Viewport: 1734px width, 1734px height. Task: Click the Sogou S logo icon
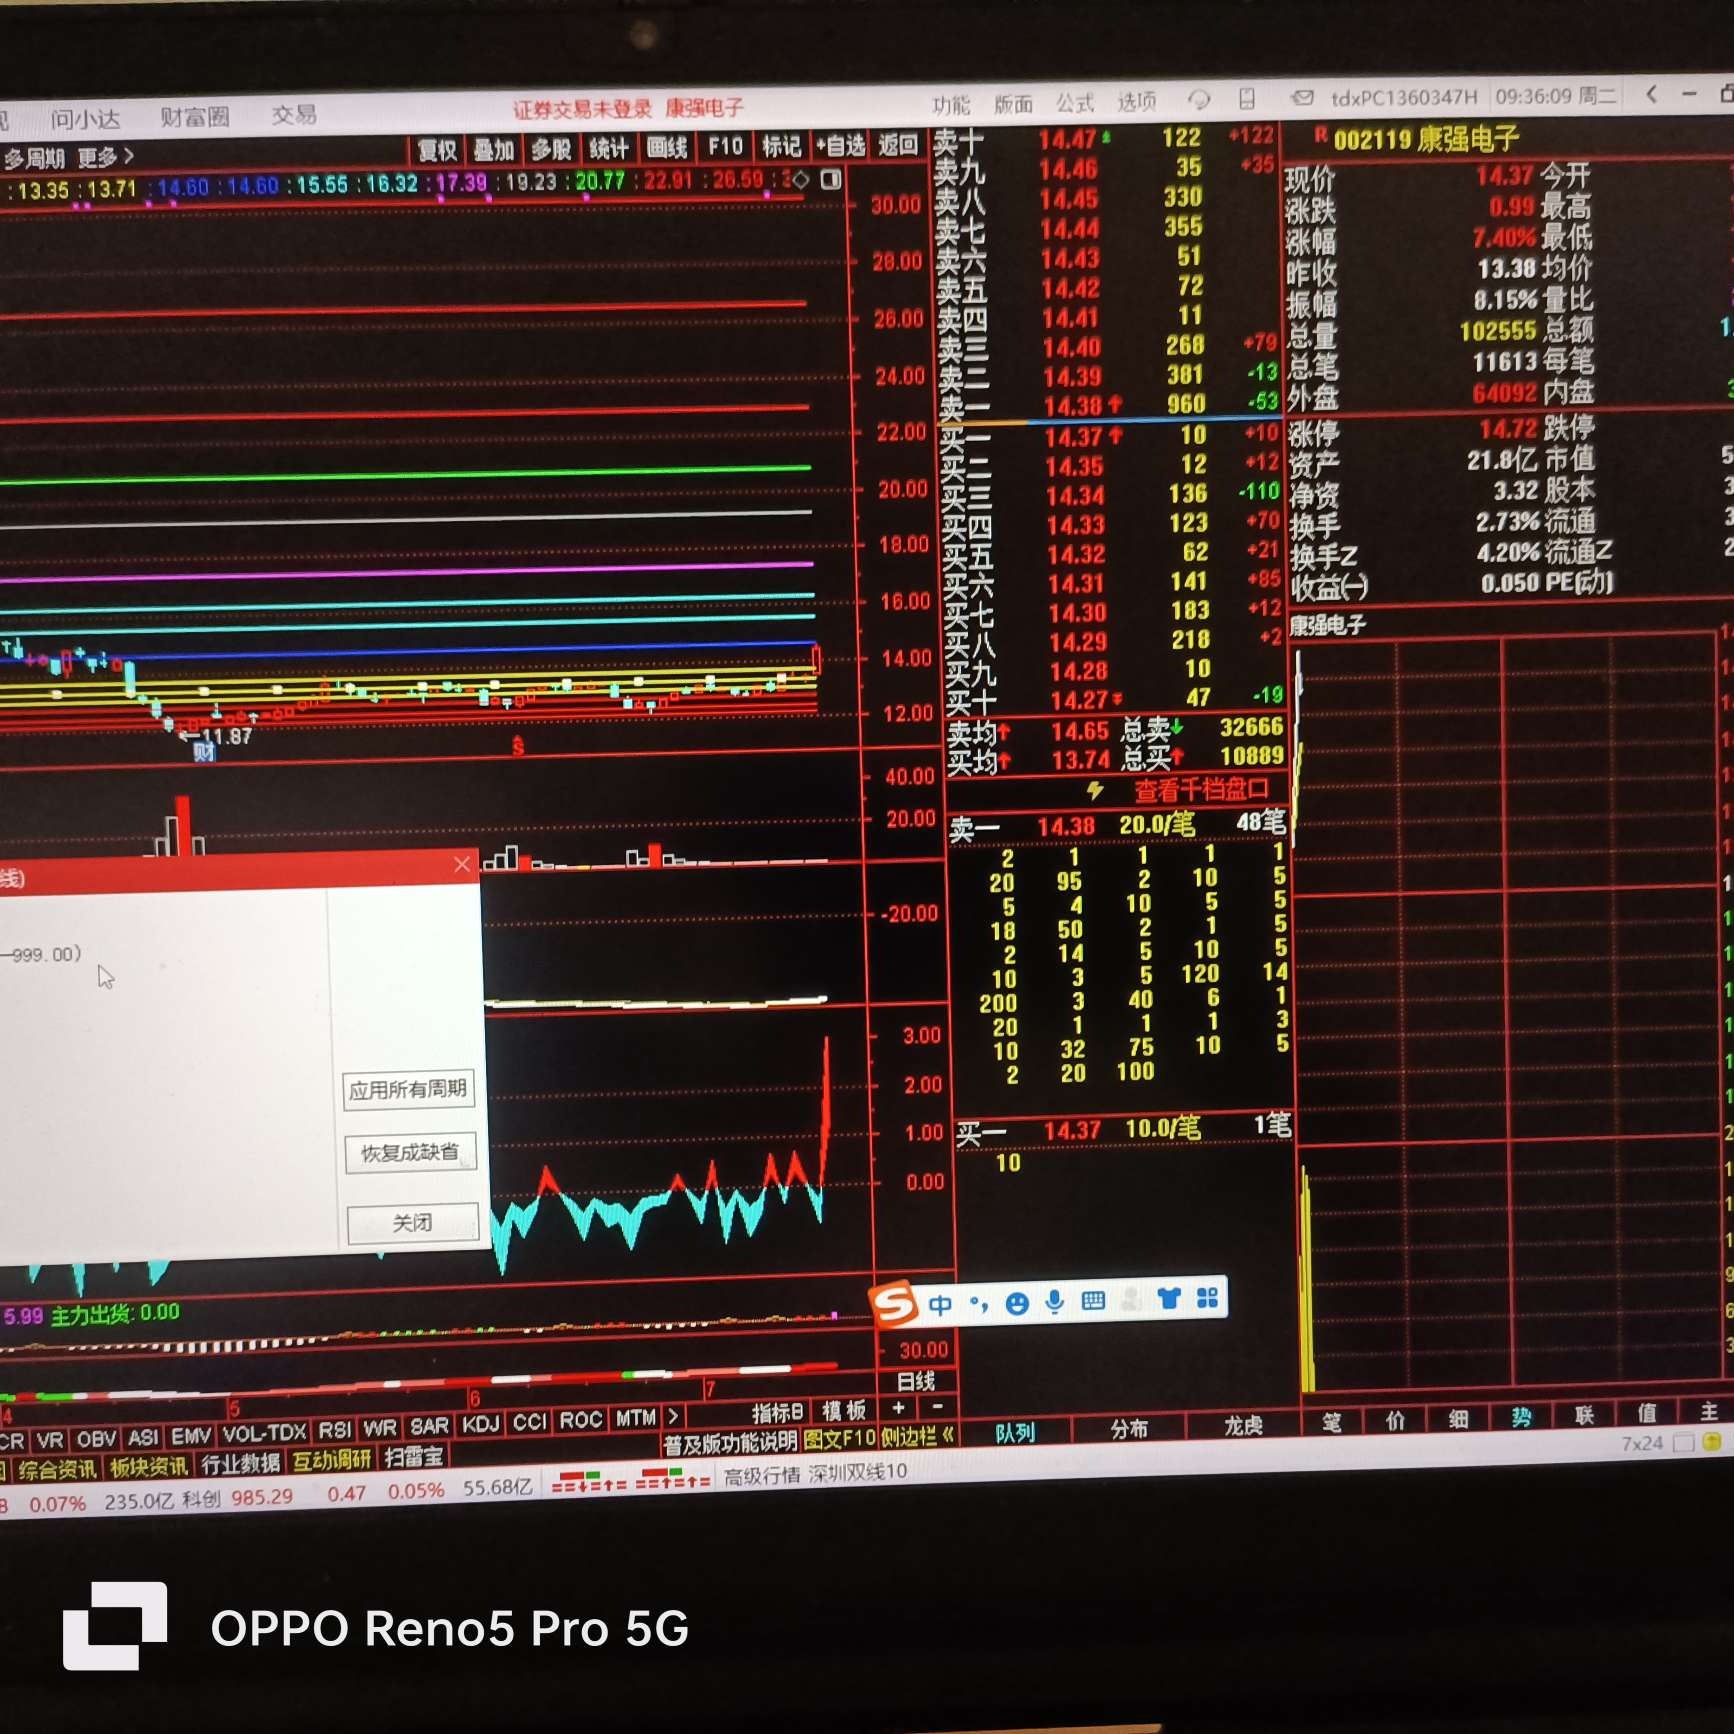[894, 1304]
